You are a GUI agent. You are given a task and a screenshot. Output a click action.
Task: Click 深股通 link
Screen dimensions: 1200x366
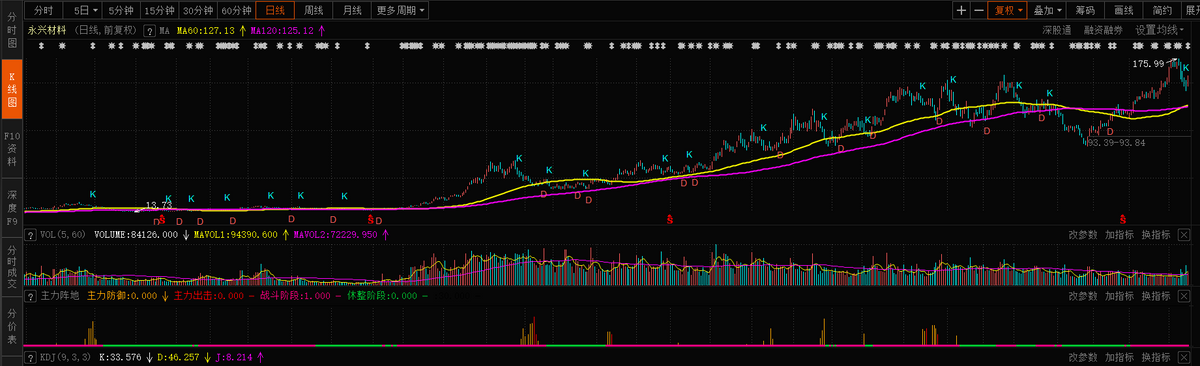tap(1056, 31)
